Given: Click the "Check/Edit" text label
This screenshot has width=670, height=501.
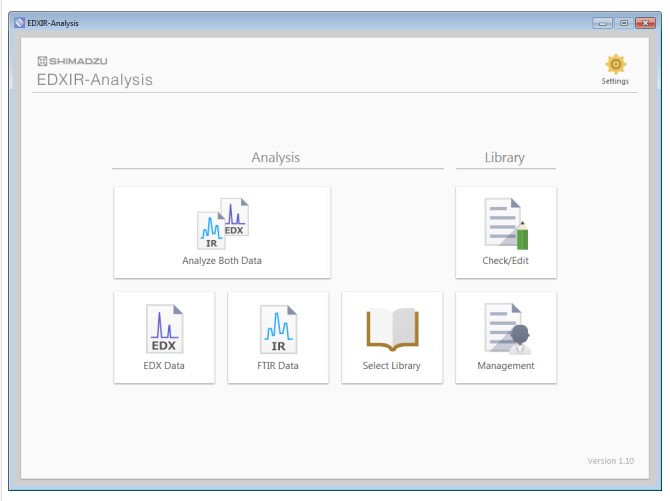Looking at the screenshot, I should coord(506,261).
